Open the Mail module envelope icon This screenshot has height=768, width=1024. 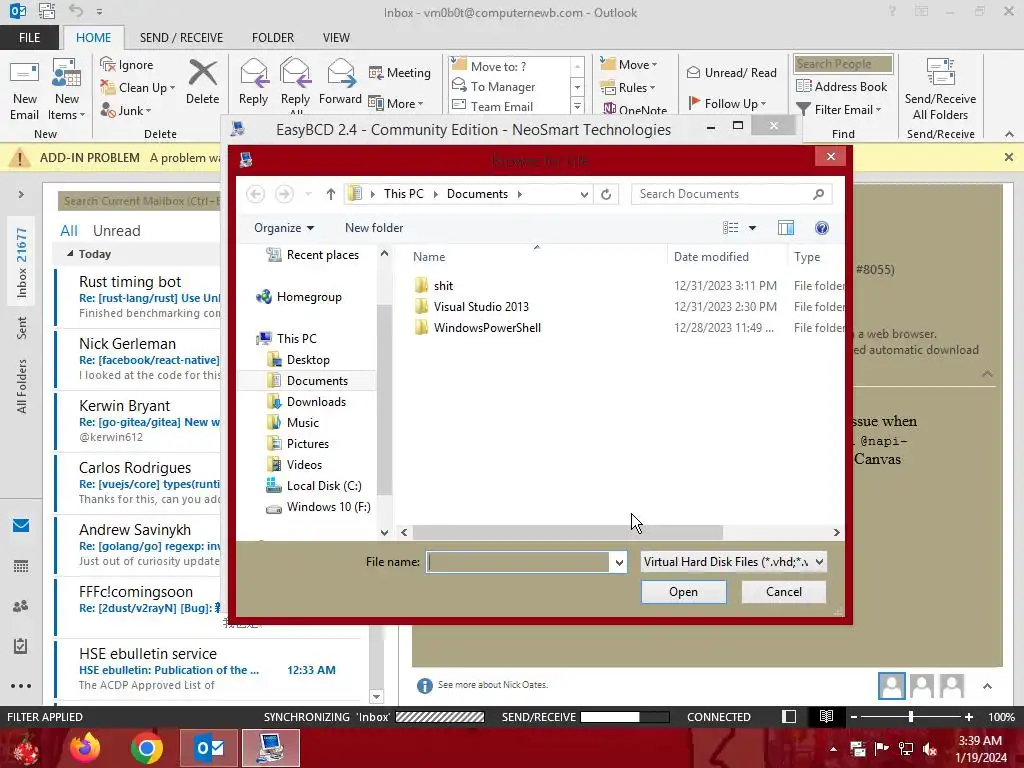[21, 525]
